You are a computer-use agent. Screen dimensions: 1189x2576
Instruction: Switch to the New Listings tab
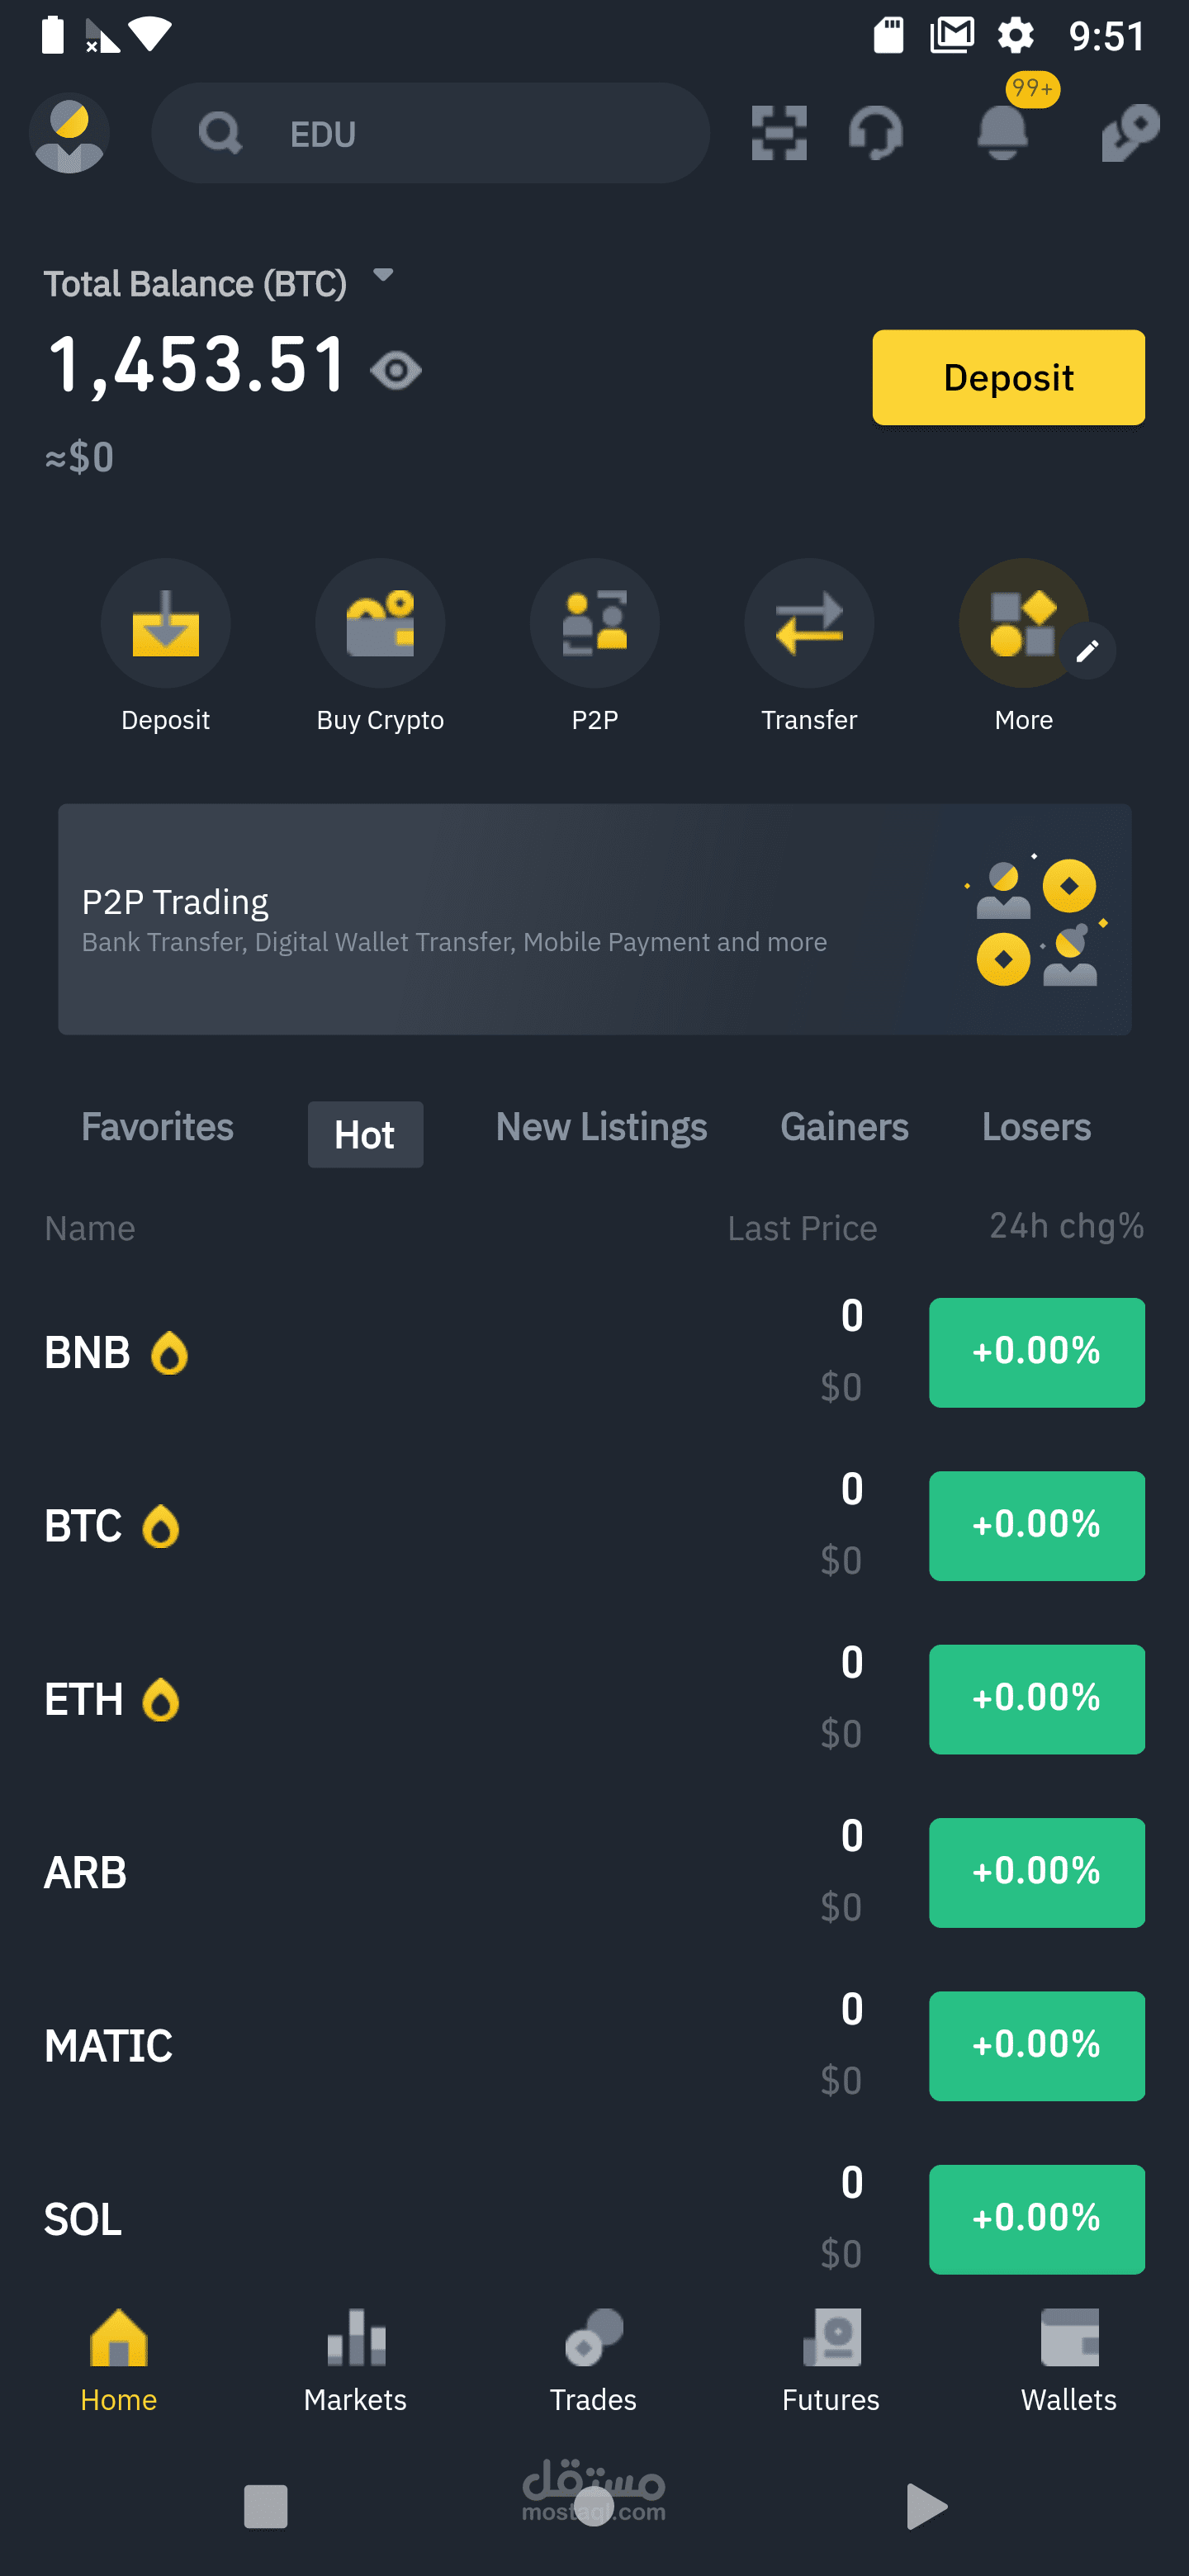pos(601,1127)
